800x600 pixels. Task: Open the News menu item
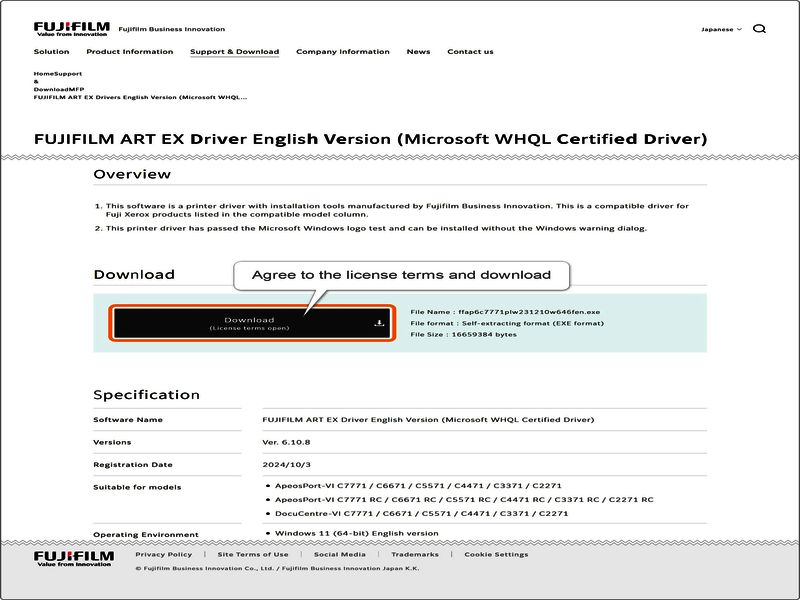[x=418, y=52]
